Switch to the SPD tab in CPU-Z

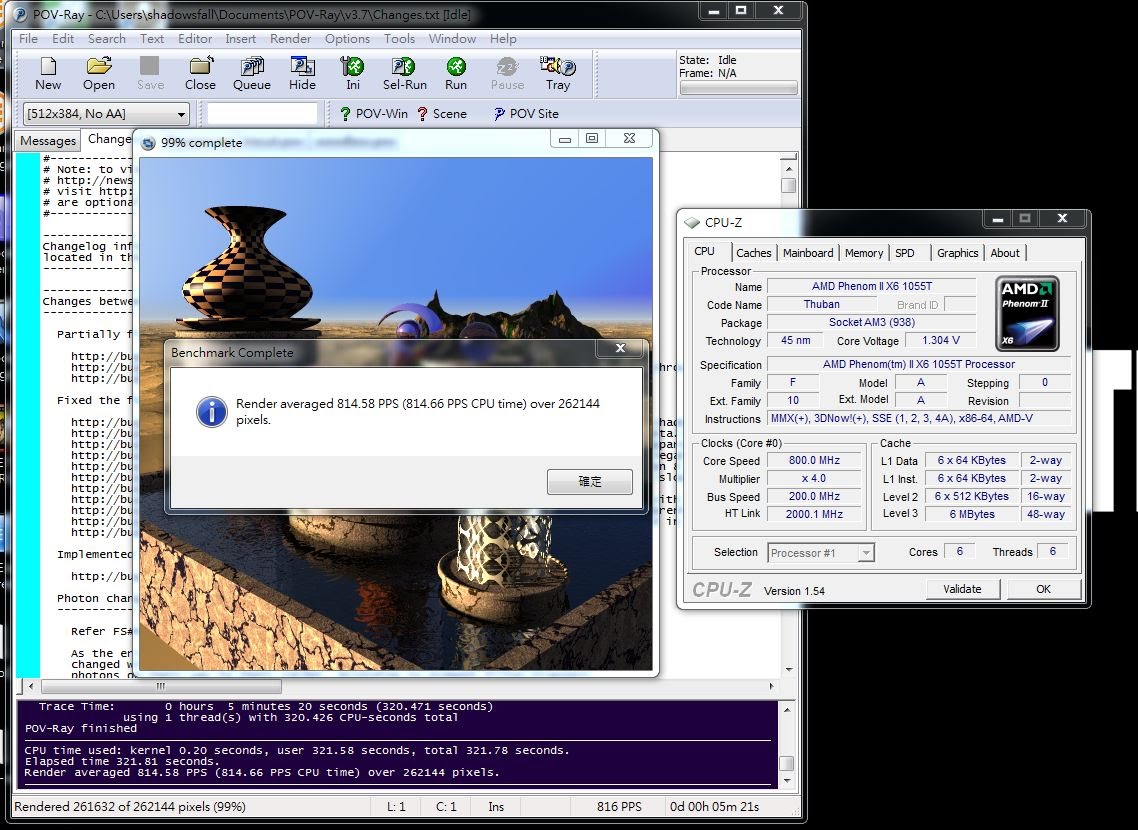(x=905, y=253)
